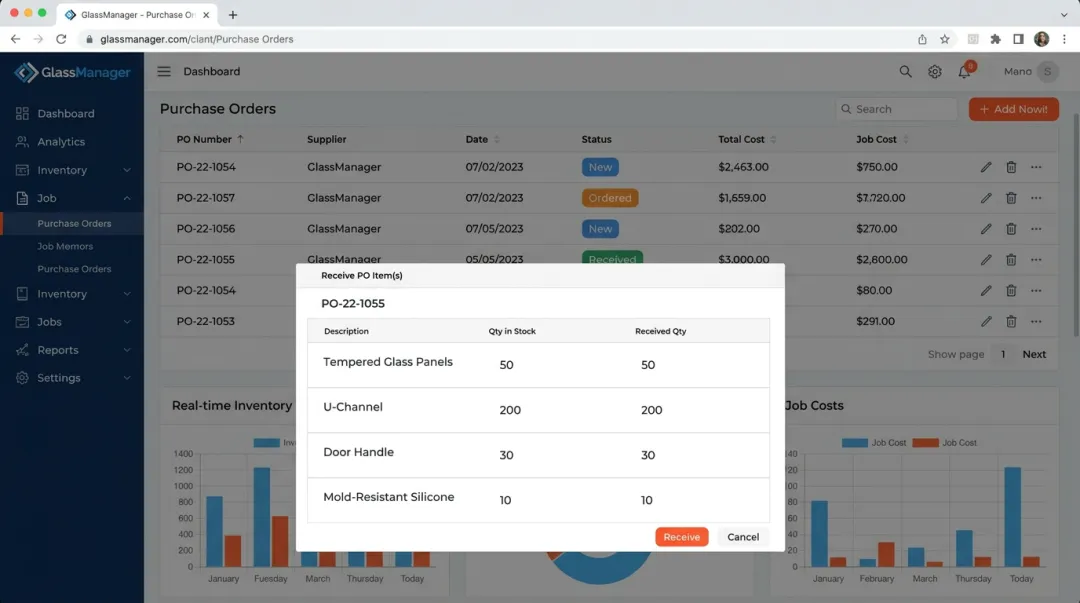
Task: Click Tempered Glass Panels received qty 50
Action: pyautogui.click(x=647, y=365)
